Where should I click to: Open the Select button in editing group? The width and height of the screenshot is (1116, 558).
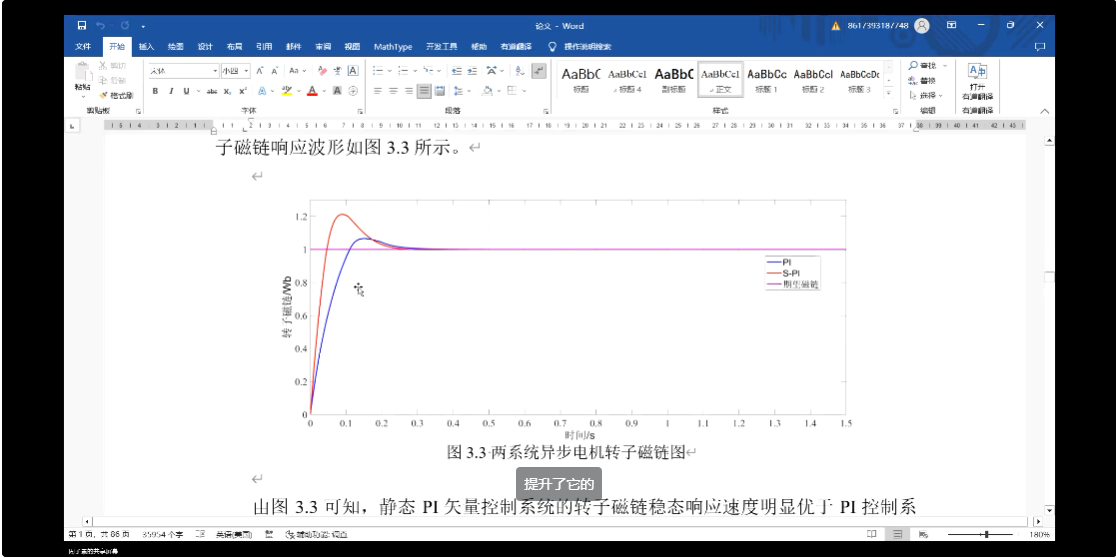pyautogui.click(x=925, y=95)
